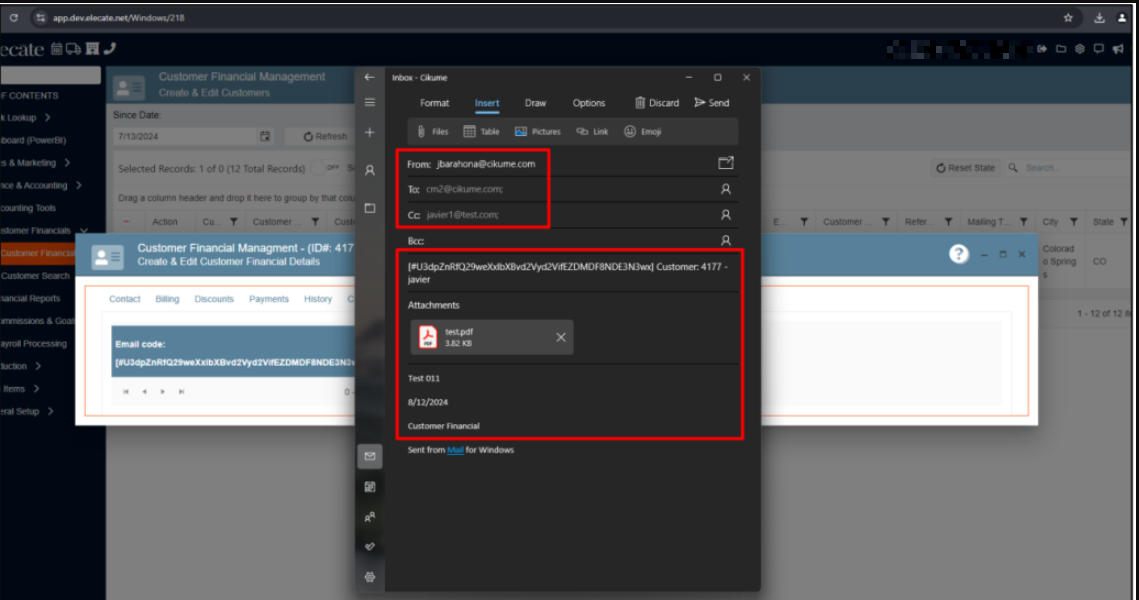
Task: Open the help question mark icon
Action: tap(958, 254)
